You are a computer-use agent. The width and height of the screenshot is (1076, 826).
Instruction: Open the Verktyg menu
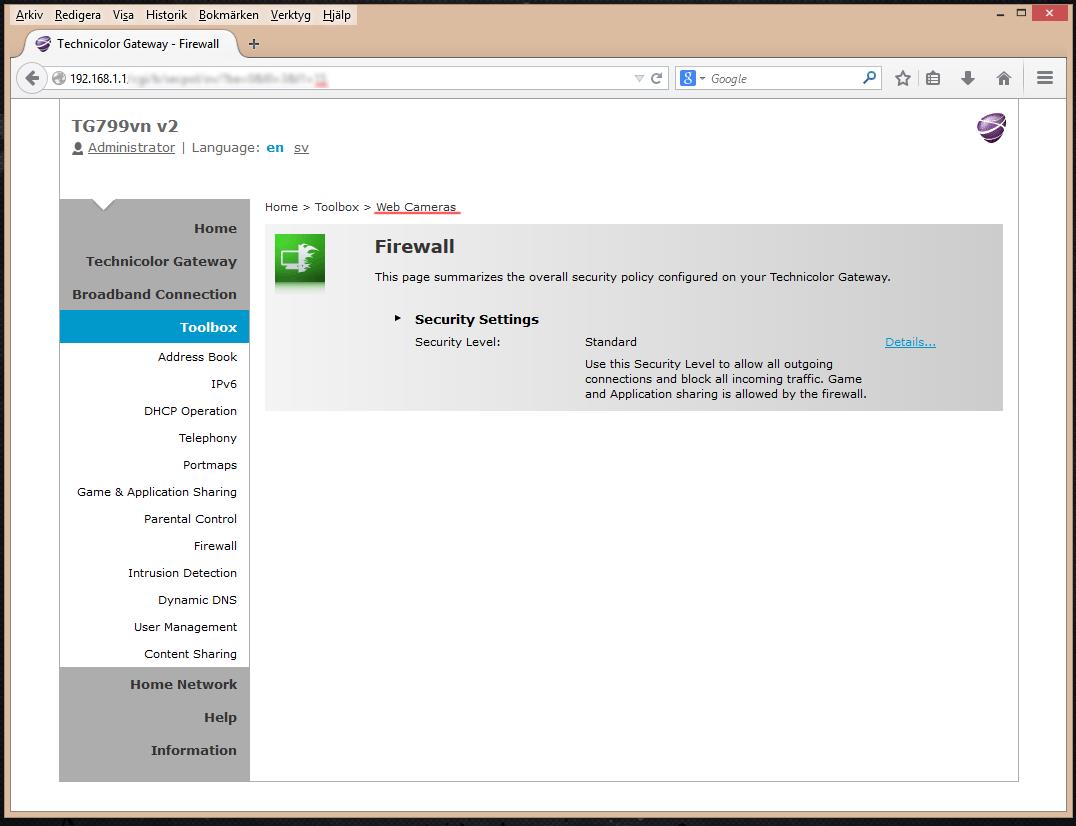(290, 14)
